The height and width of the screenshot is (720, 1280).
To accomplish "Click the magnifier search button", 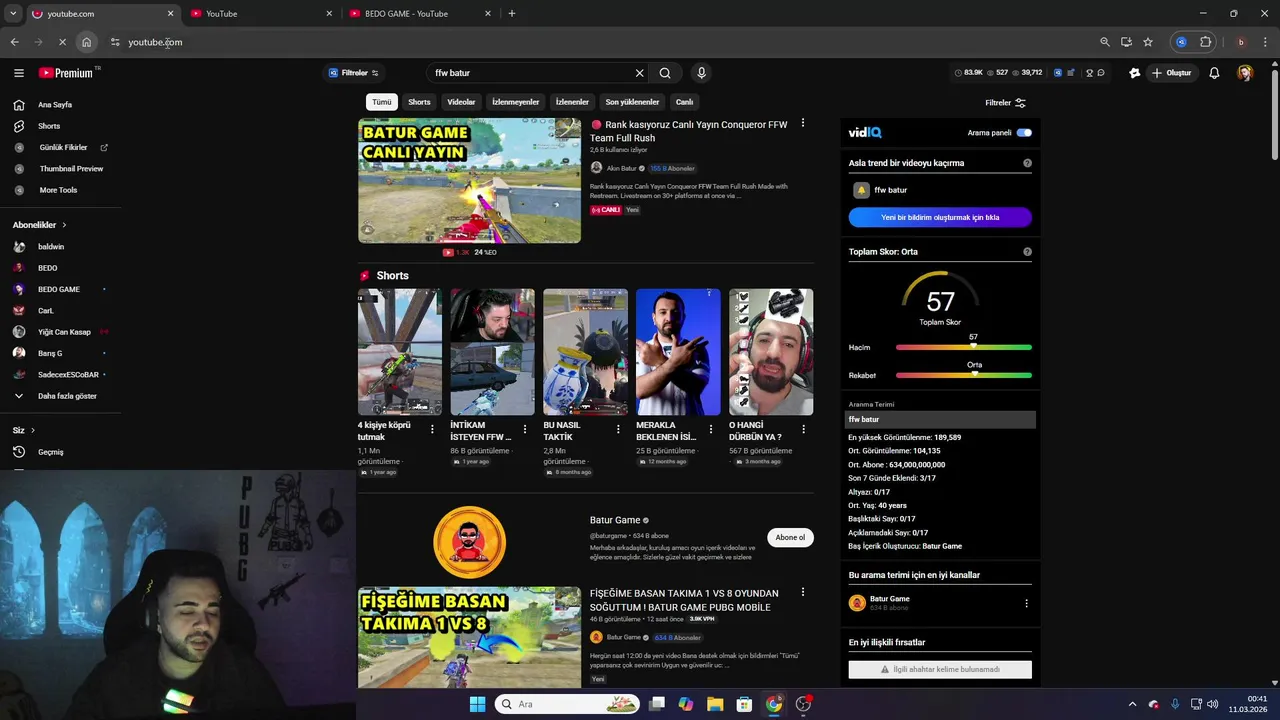I will pos(665,73).
